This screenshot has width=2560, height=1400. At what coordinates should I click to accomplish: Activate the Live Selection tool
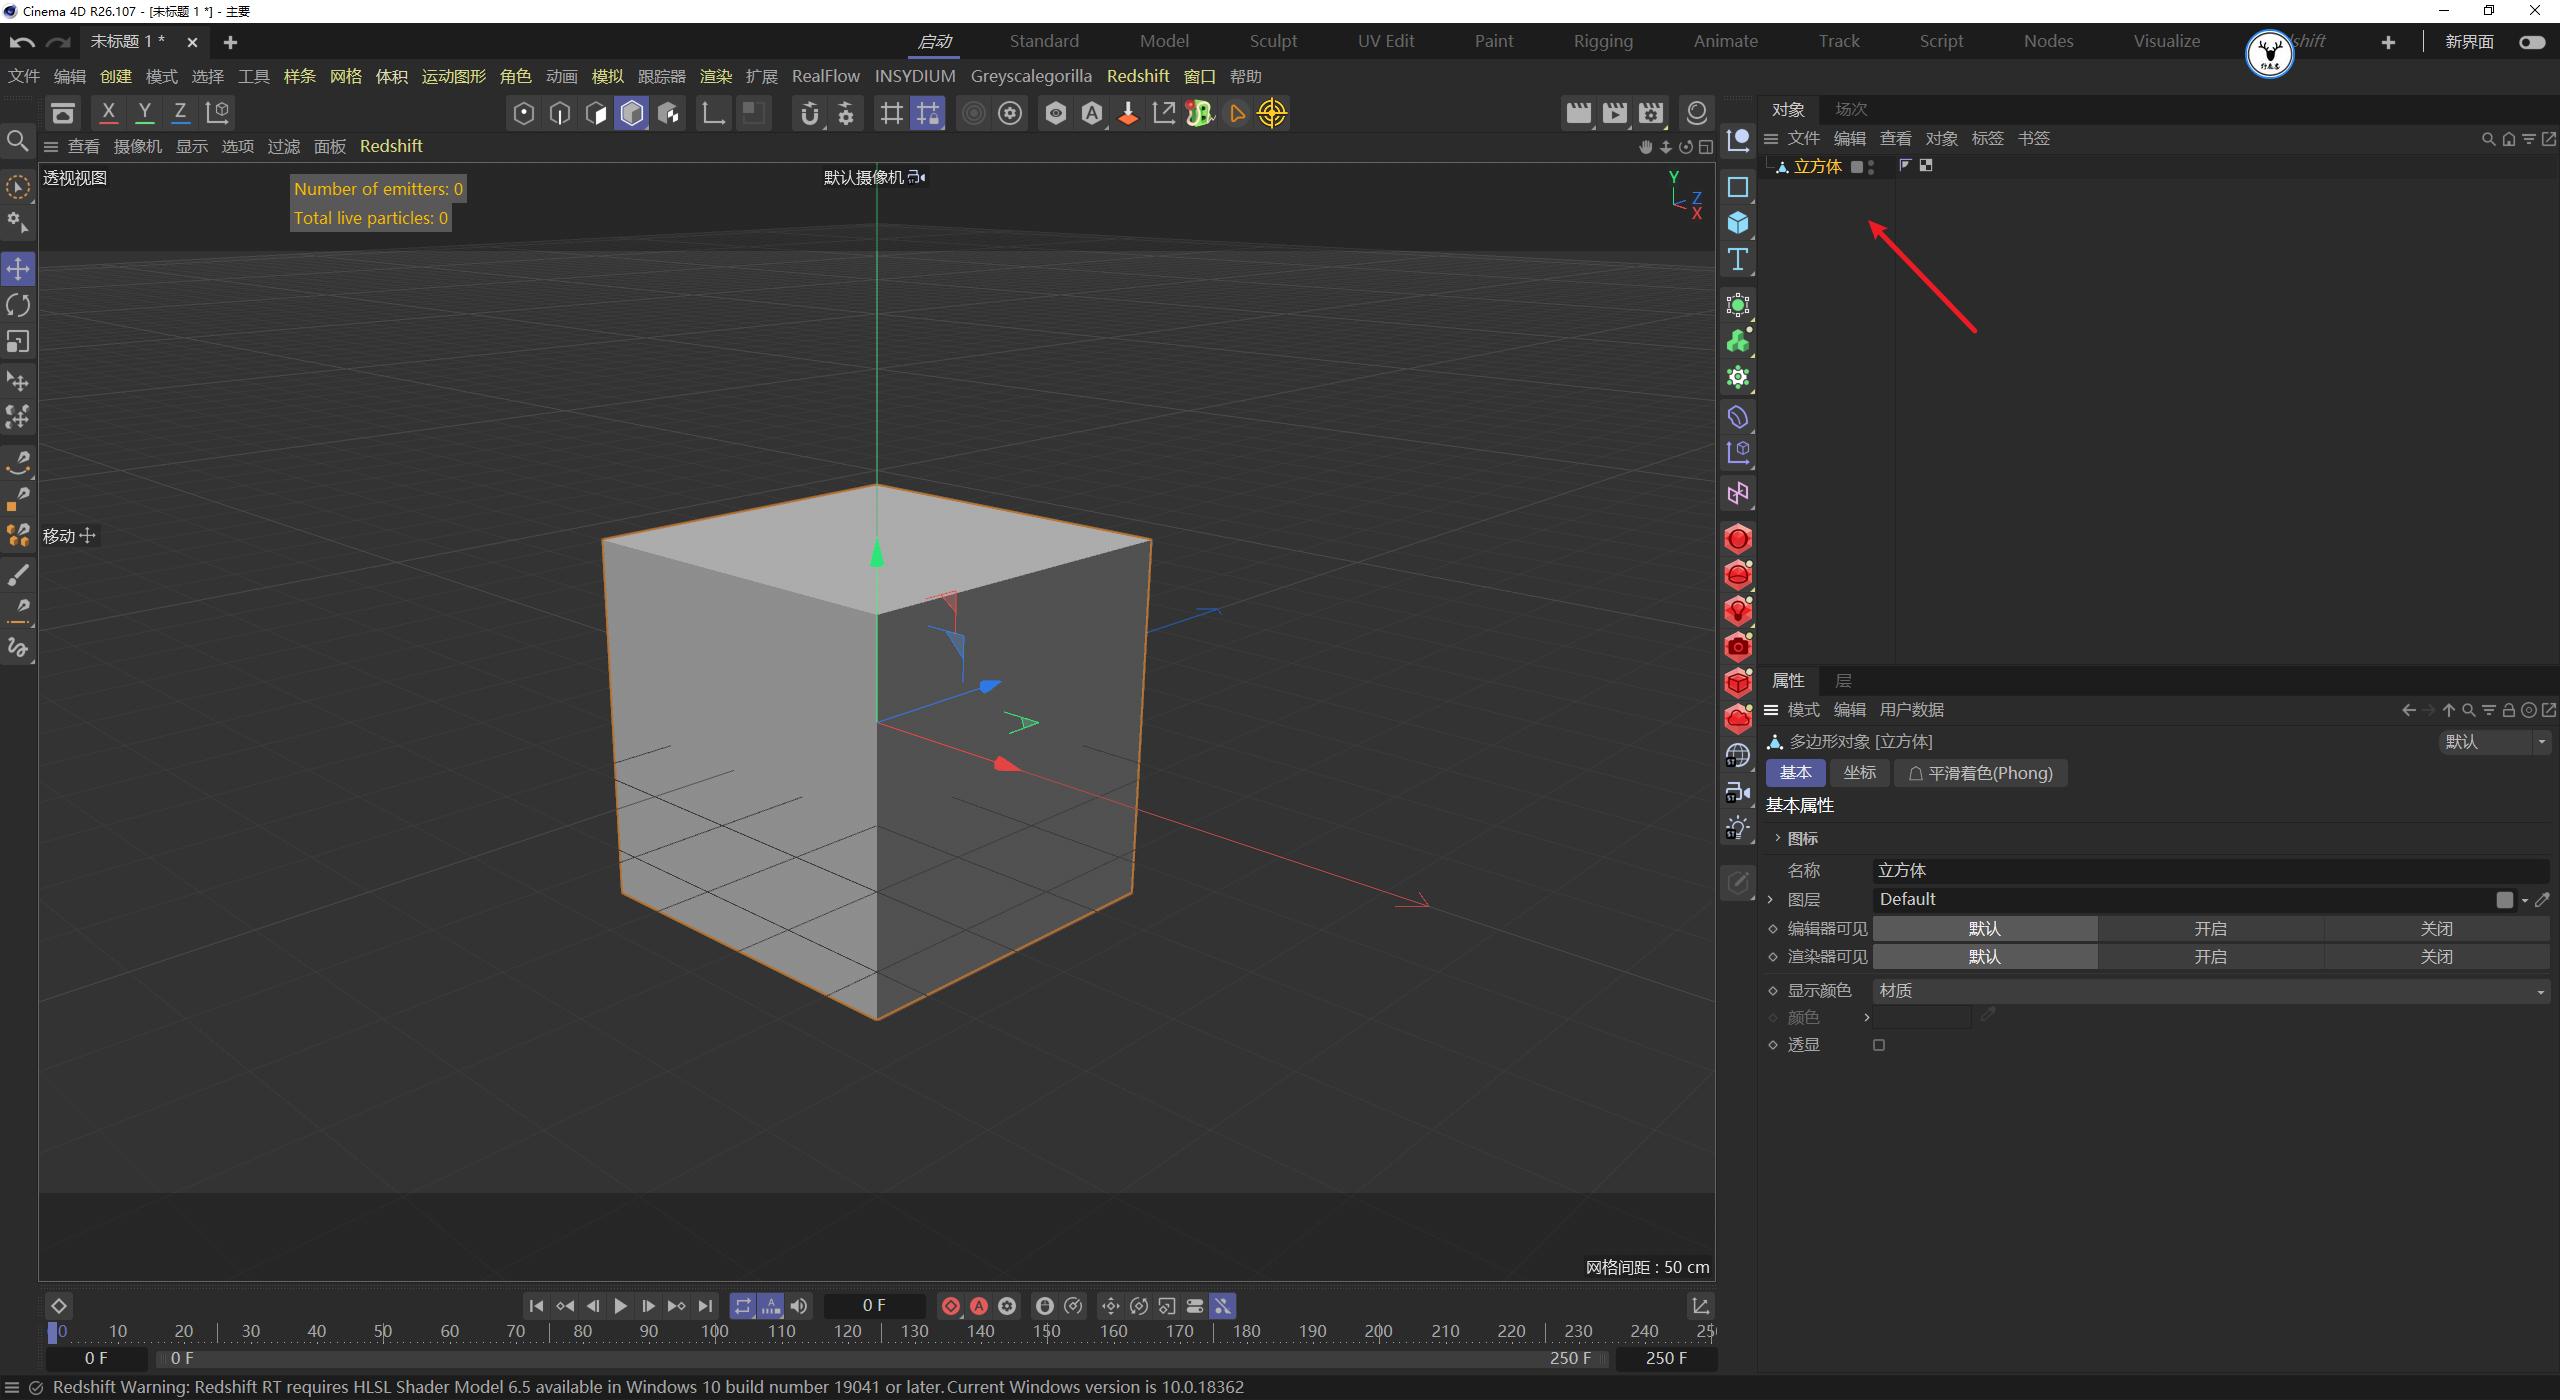[x=17, y=187]
